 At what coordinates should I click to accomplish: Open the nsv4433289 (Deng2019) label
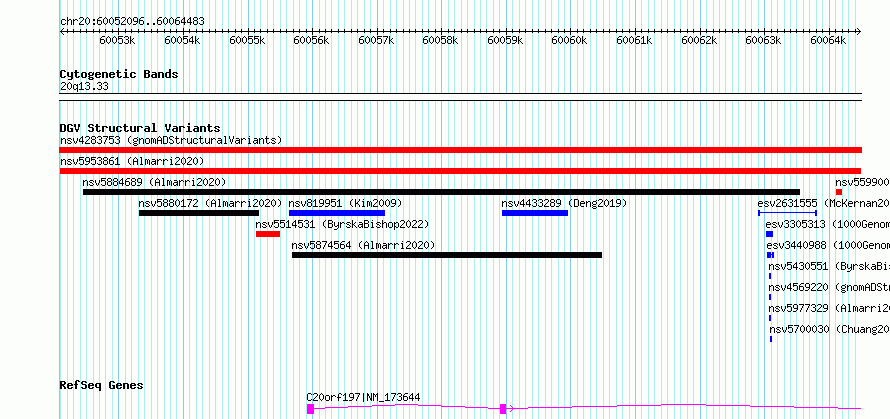[x=564, y=203]
